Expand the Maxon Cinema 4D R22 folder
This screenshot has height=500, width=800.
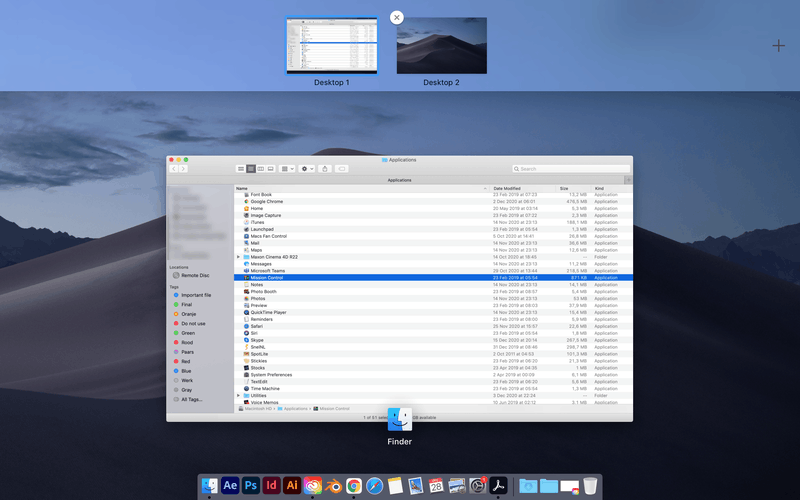click(x=238, y=257)
